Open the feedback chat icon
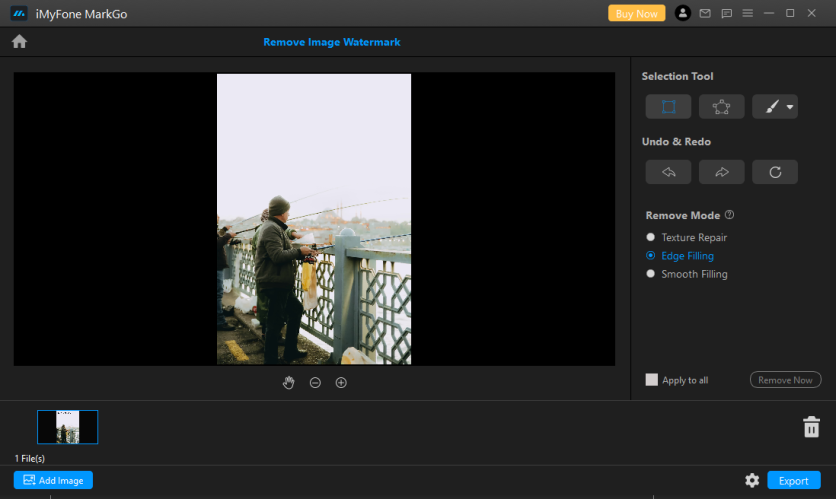This screenshot has height=499, width=836. click(726, 13)
